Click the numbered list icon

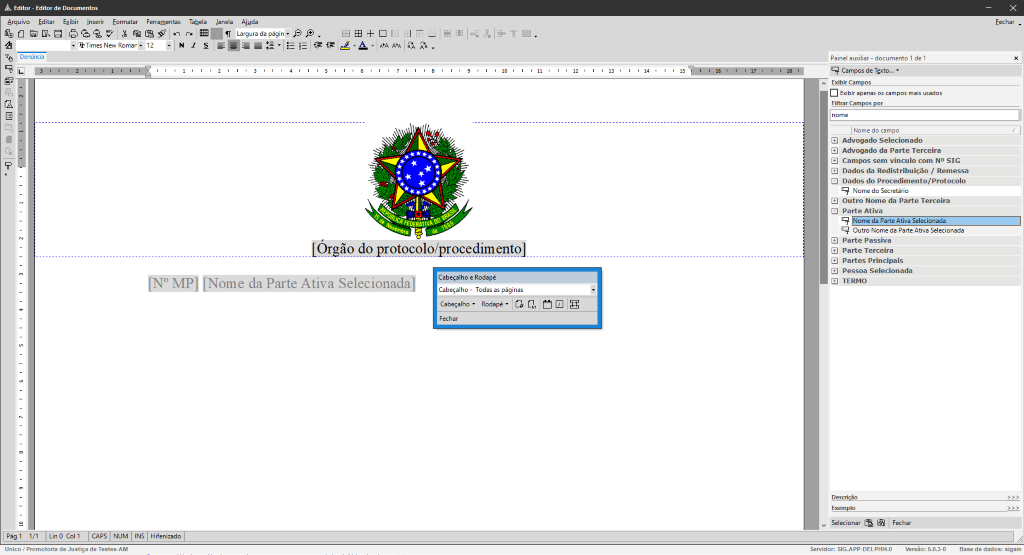303,46
